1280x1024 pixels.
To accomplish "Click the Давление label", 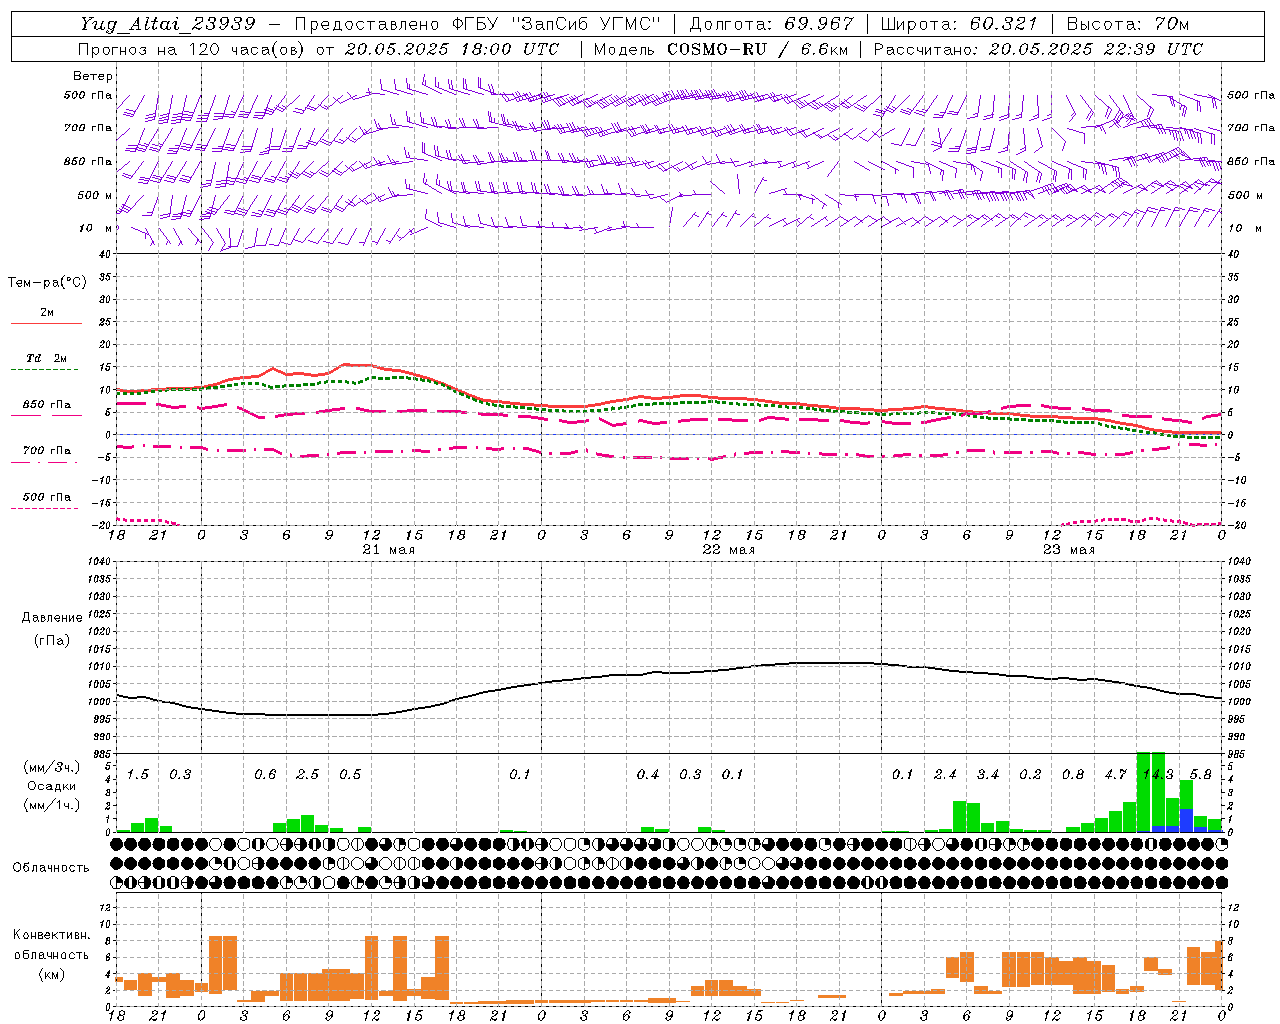I will 51,618.
